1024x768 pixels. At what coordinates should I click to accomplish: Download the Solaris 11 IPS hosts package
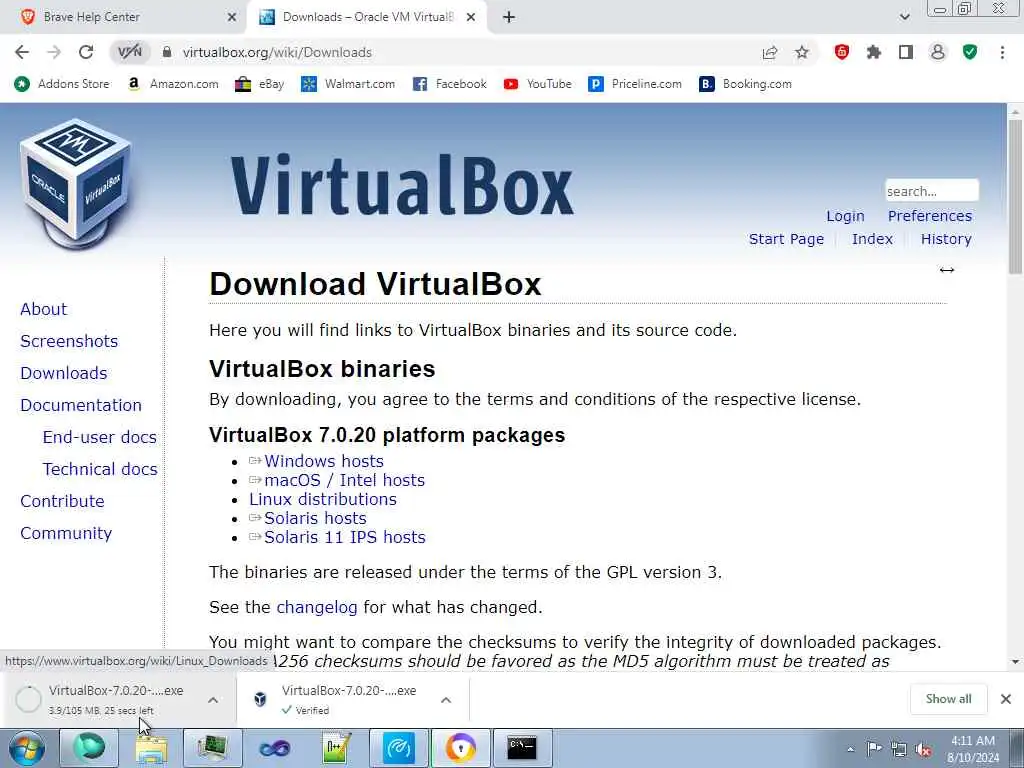pos(345,537)
